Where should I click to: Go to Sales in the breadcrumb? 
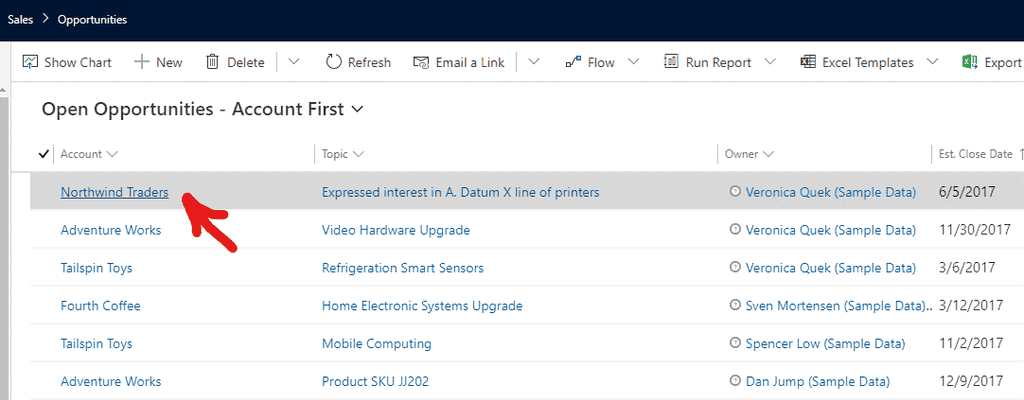20,19
